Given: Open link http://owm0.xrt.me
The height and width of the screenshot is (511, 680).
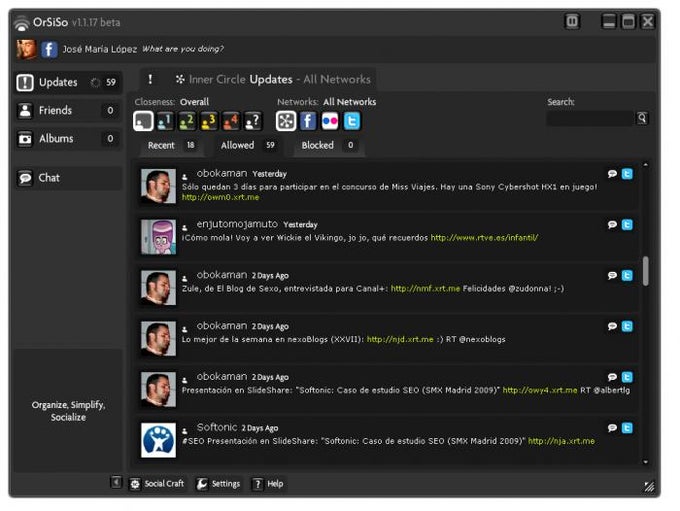Looking at the screenshot, I should (220, 197).
